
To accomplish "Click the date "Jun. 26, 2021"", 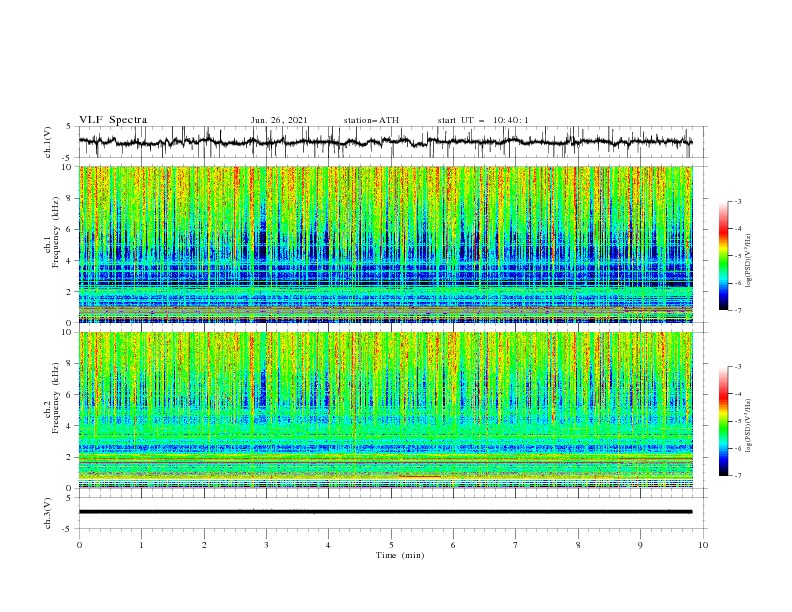I will tap(279, 120).
